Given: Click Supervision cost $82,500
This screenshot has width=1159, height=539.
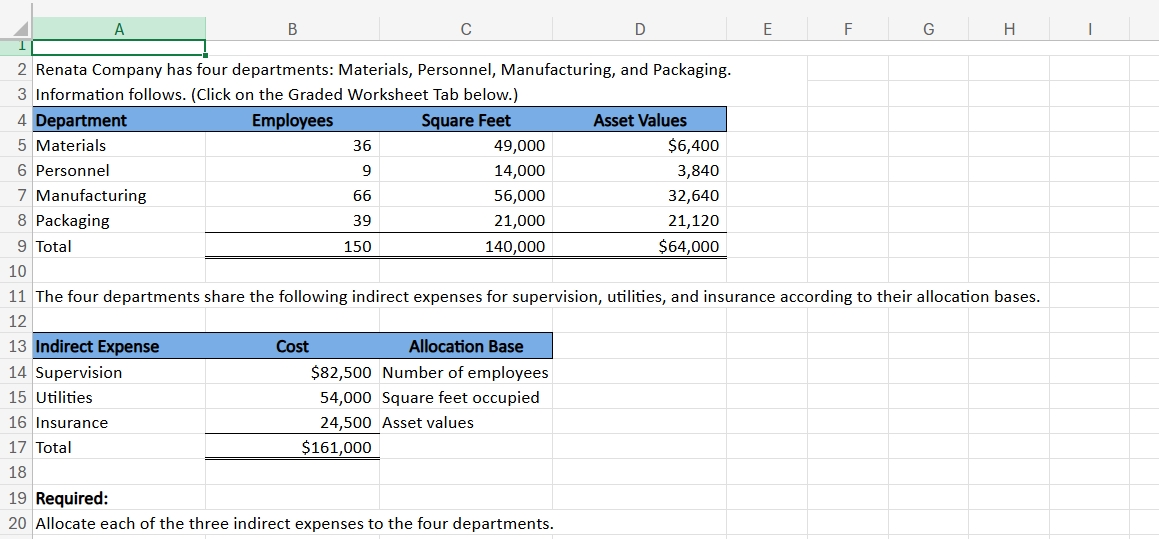Looking at the screenshot, I should 292,372.
